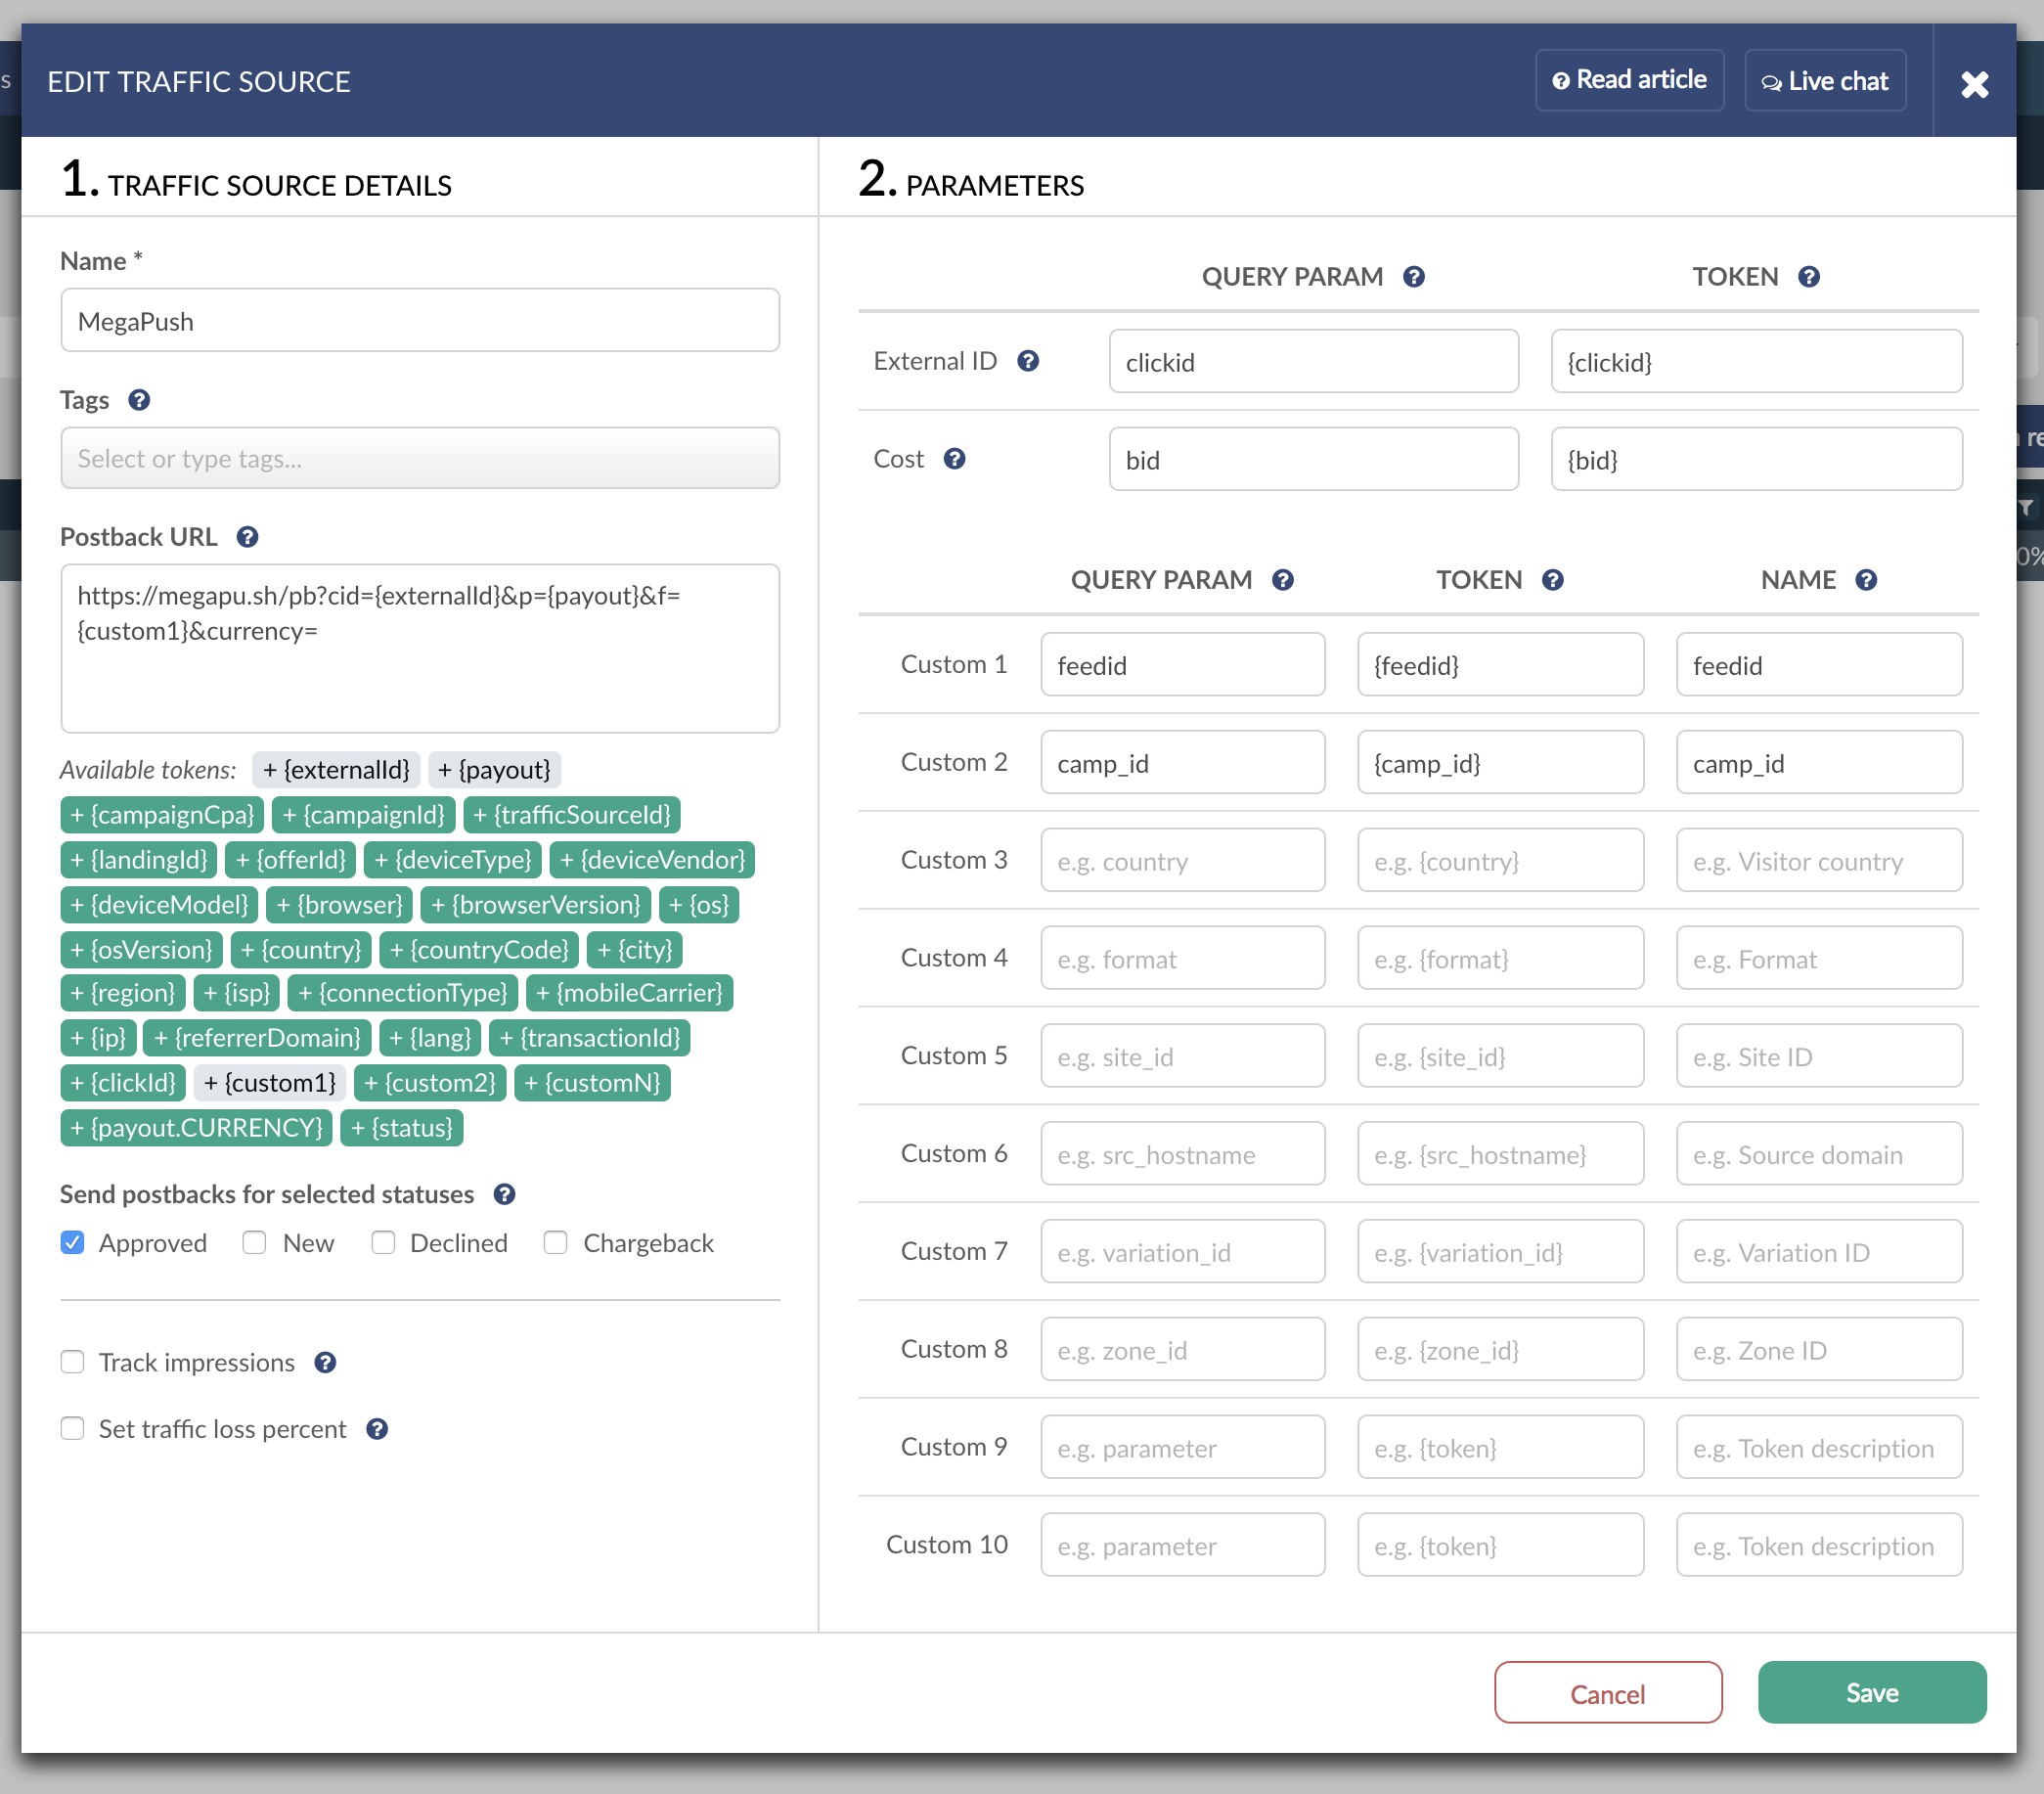Enable the Declined status checkbox
Screen dimensions: 2044x1794
[383, 1242]
